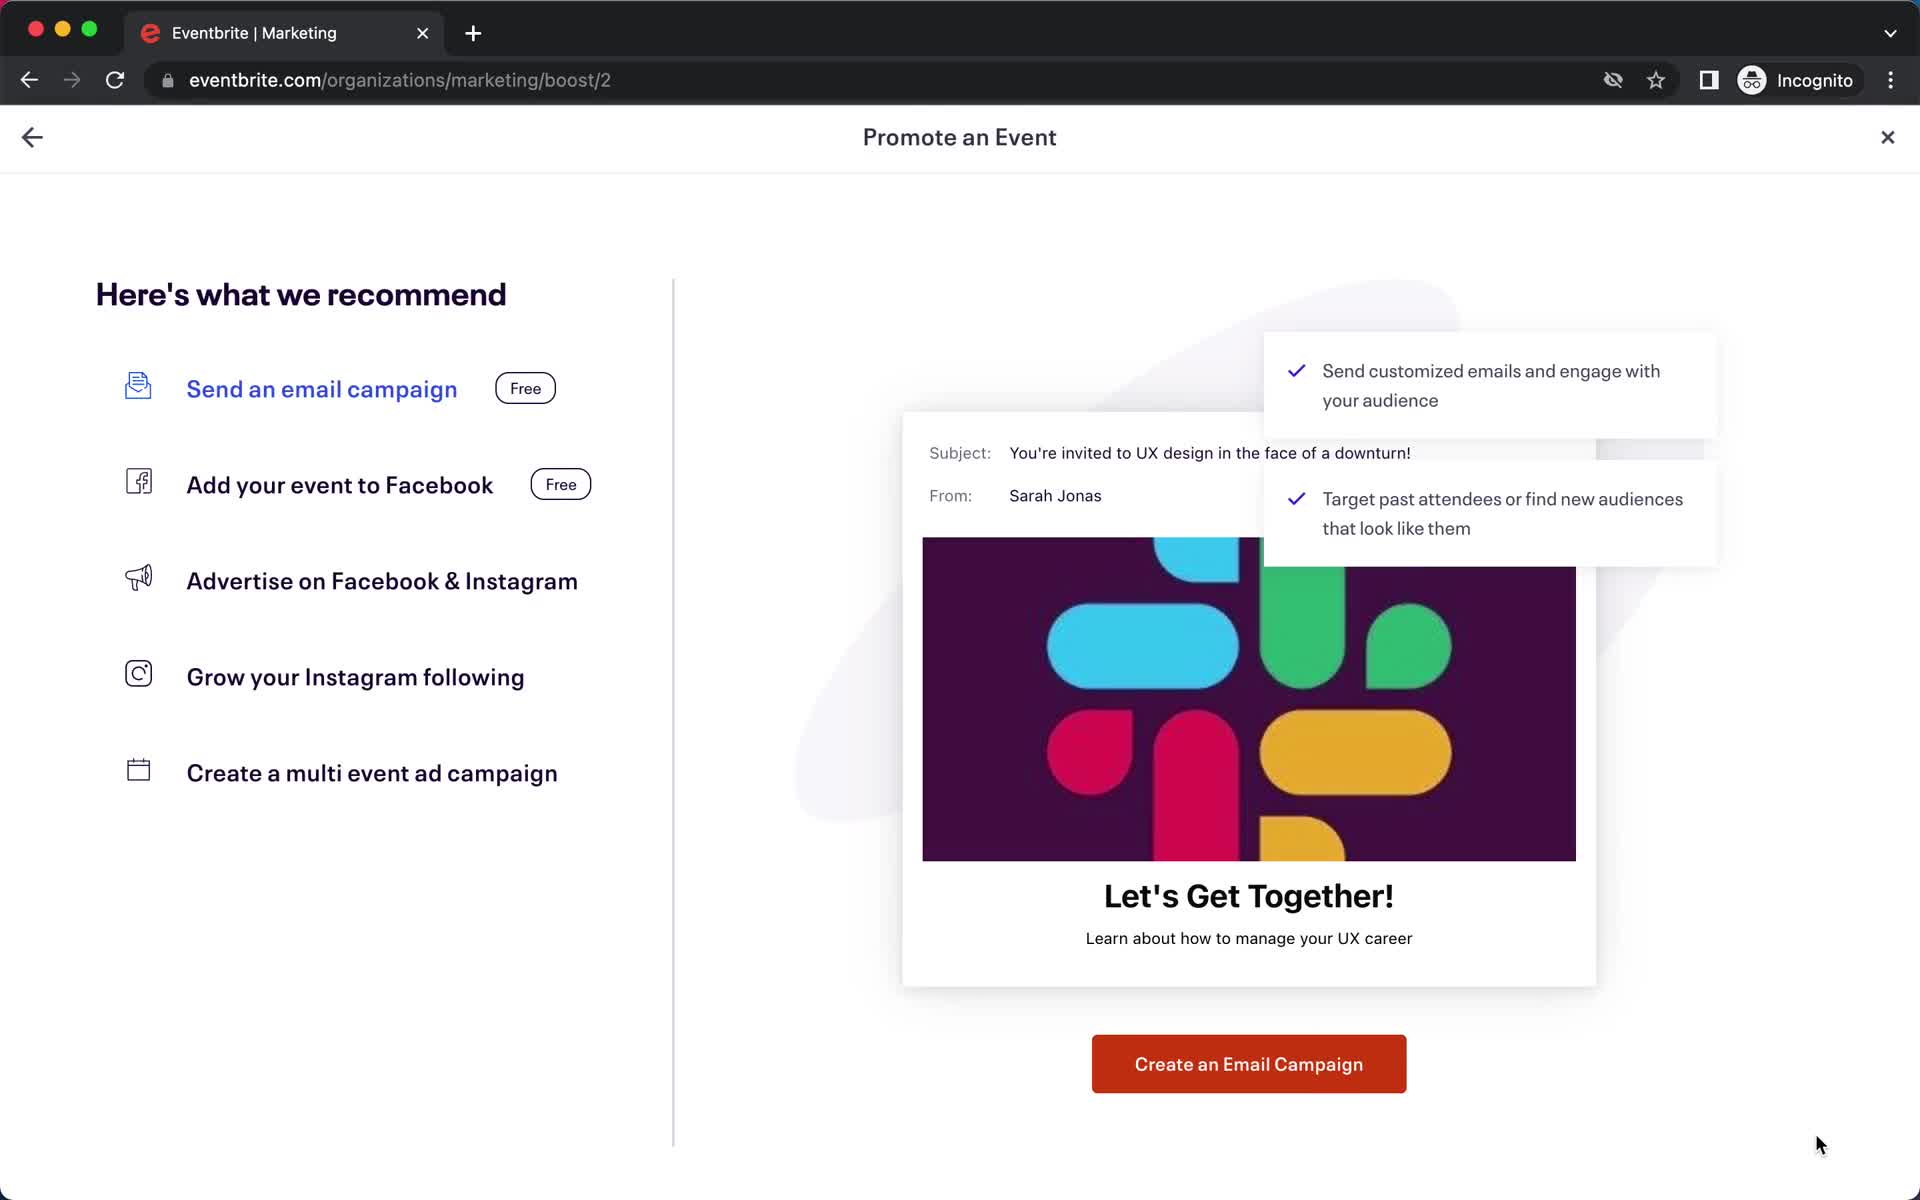Click Create an Email Campaign button
The height and width of the screenshot is (1200, 1920).
[1250, 1063]
